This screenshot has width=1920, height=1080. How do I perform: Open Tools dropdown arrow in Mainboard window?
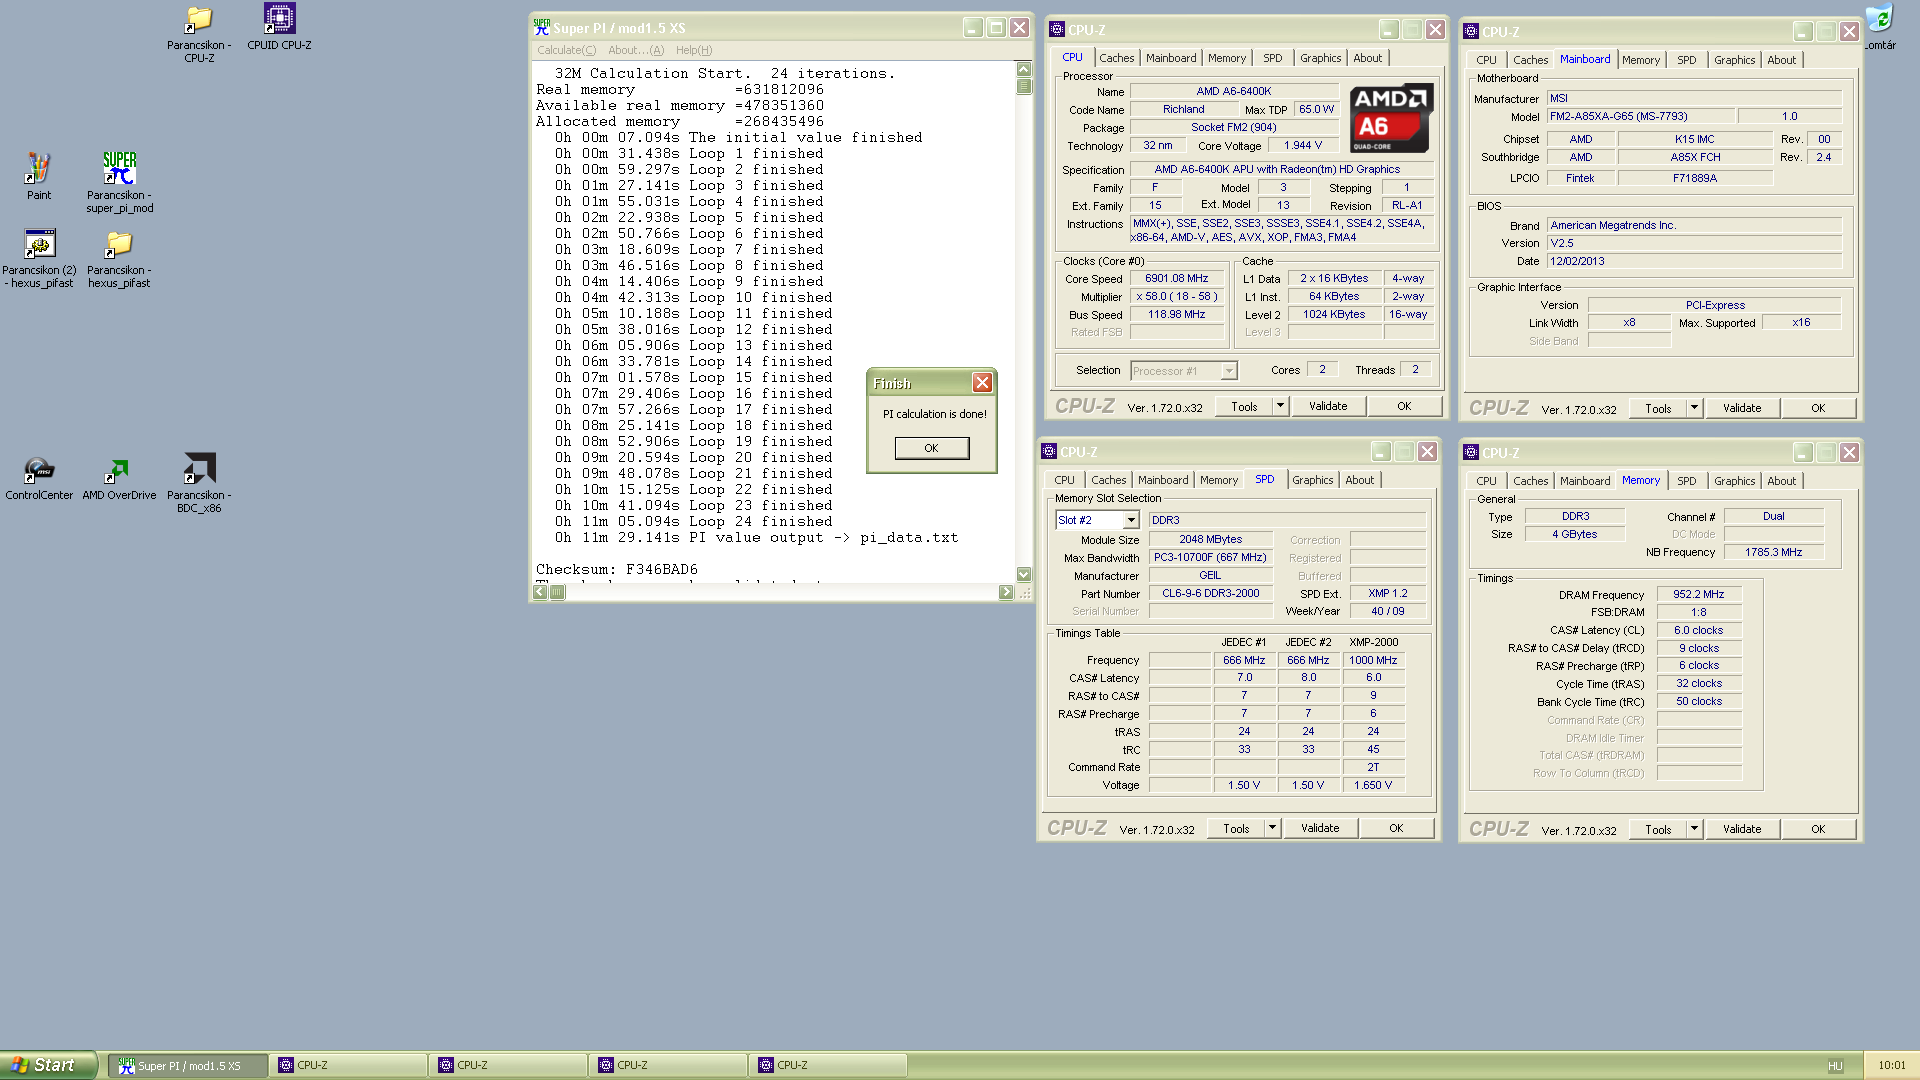[1694, 408]
